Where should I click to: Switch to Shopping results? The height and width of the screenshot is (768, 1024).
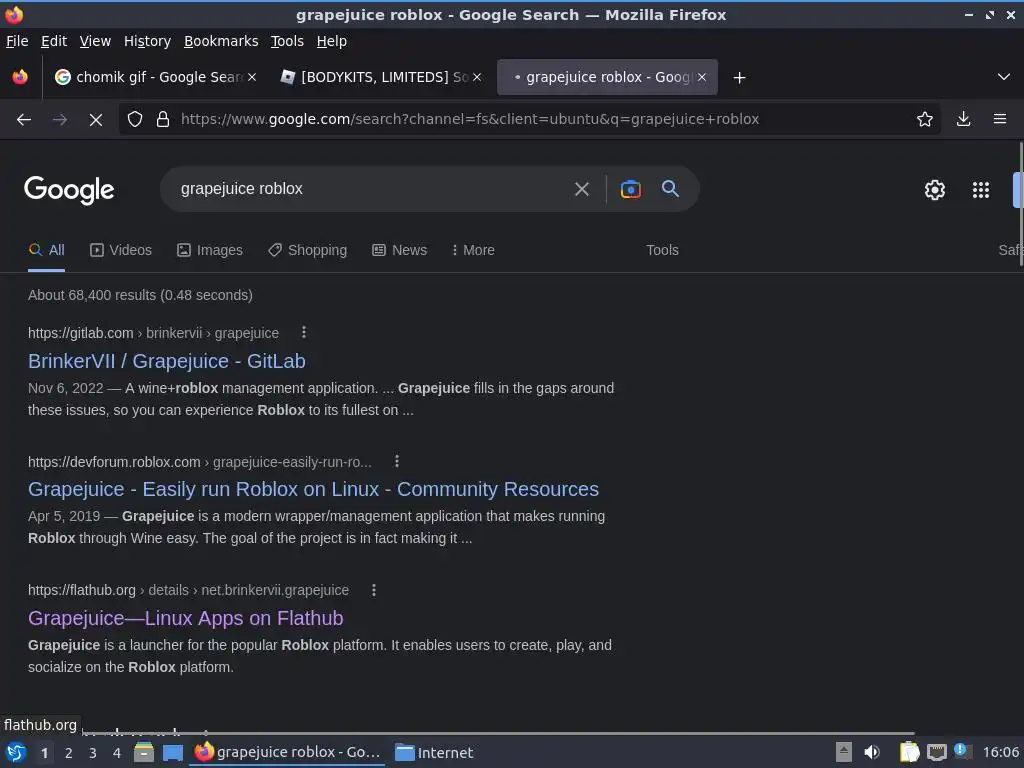tap(308, 250)
